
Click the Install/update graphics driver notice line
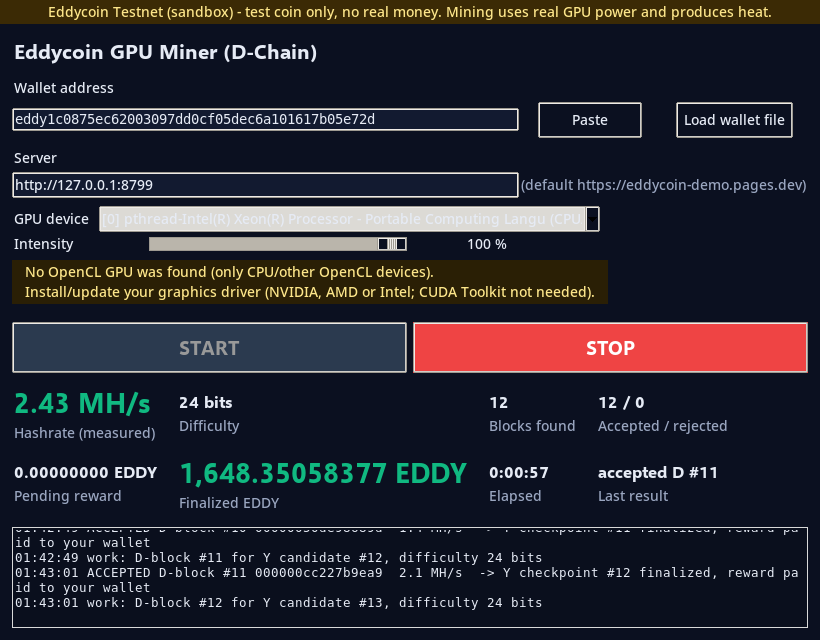(x=310, y=292)
